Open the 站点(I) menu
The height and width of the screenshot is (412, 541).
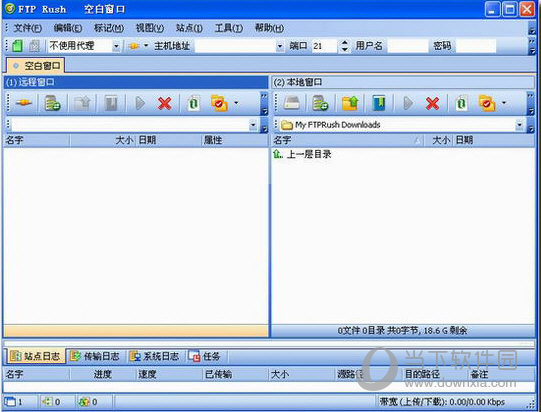[189, 28]
